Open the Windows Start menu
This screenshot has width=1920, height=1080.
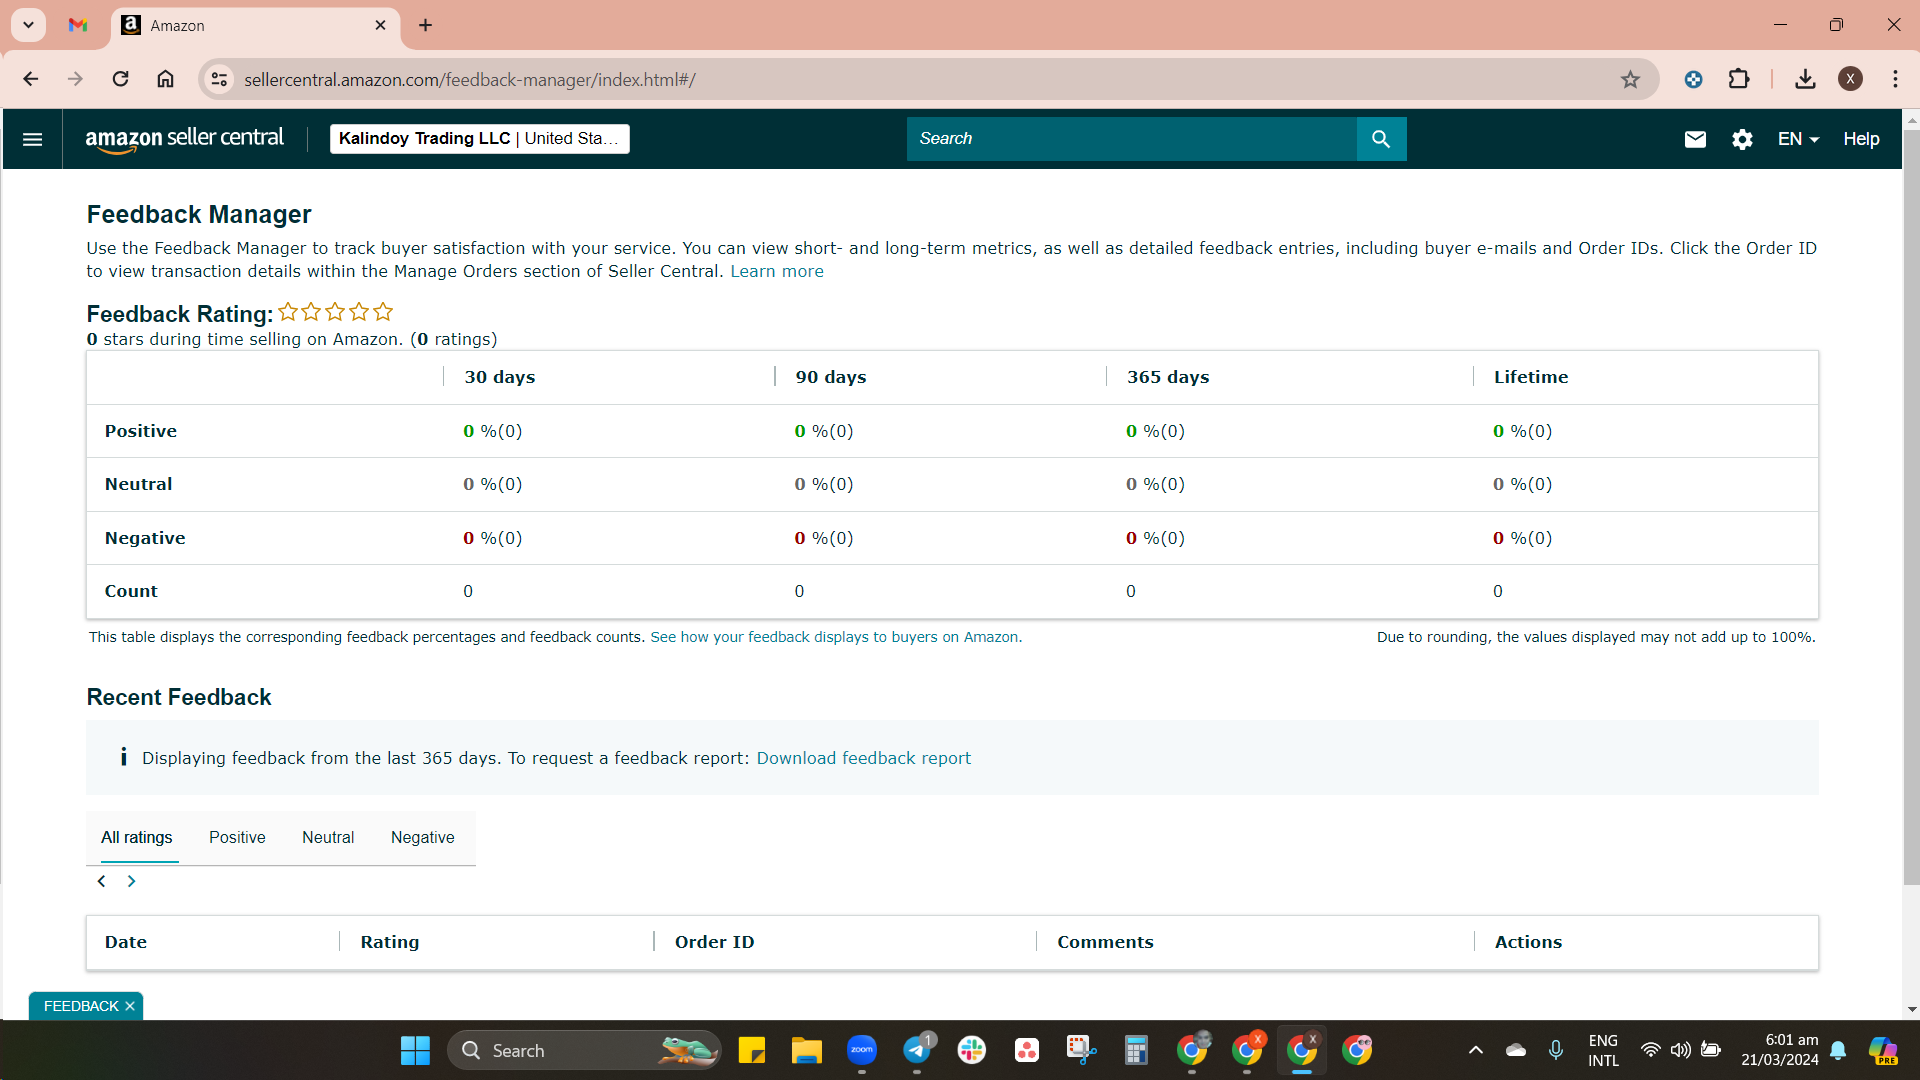(415, 1051)
